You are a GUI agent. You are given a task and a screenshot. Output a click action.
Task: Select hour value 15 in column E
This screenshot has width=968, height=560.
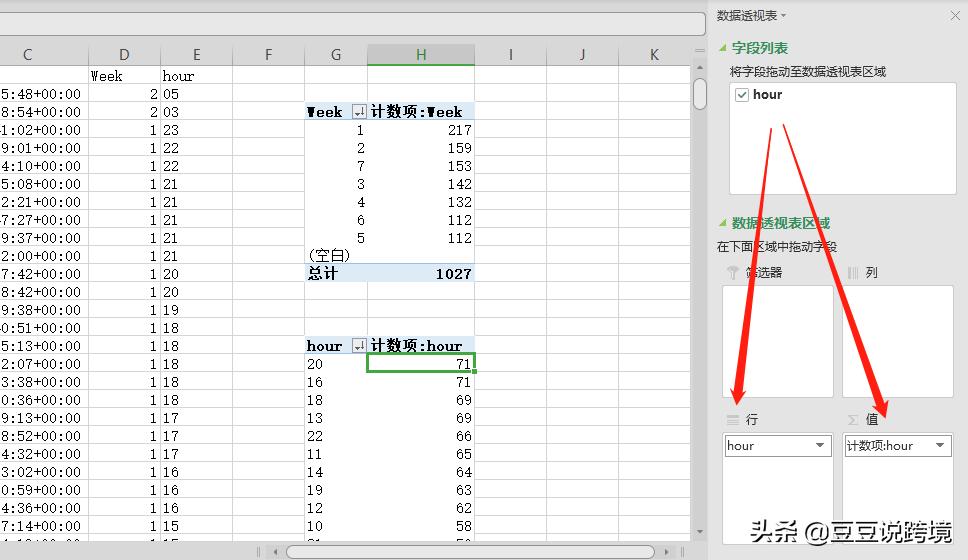[196, 525]
